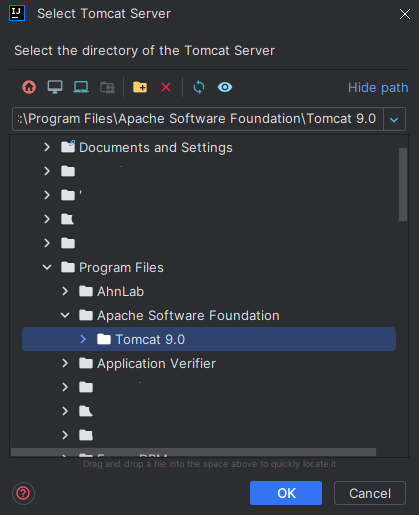Jump to project directory icon

click(x=81, y=87)
